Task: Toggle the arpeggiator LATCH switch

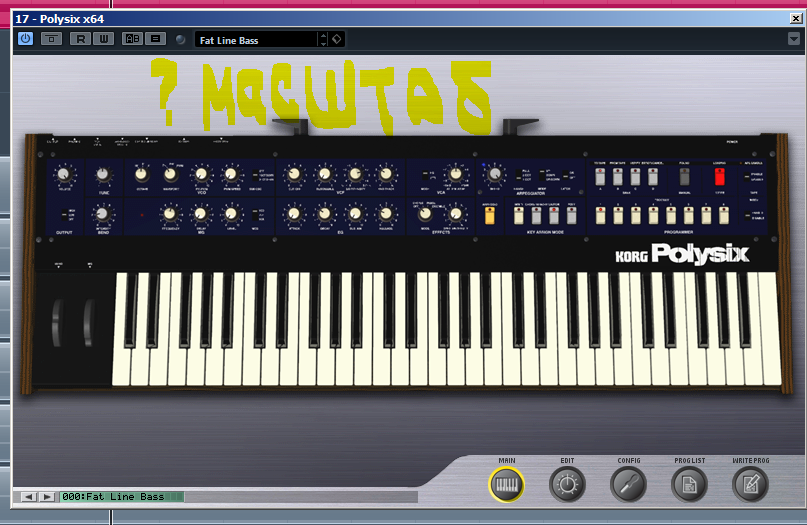Action: click(565, 175)
